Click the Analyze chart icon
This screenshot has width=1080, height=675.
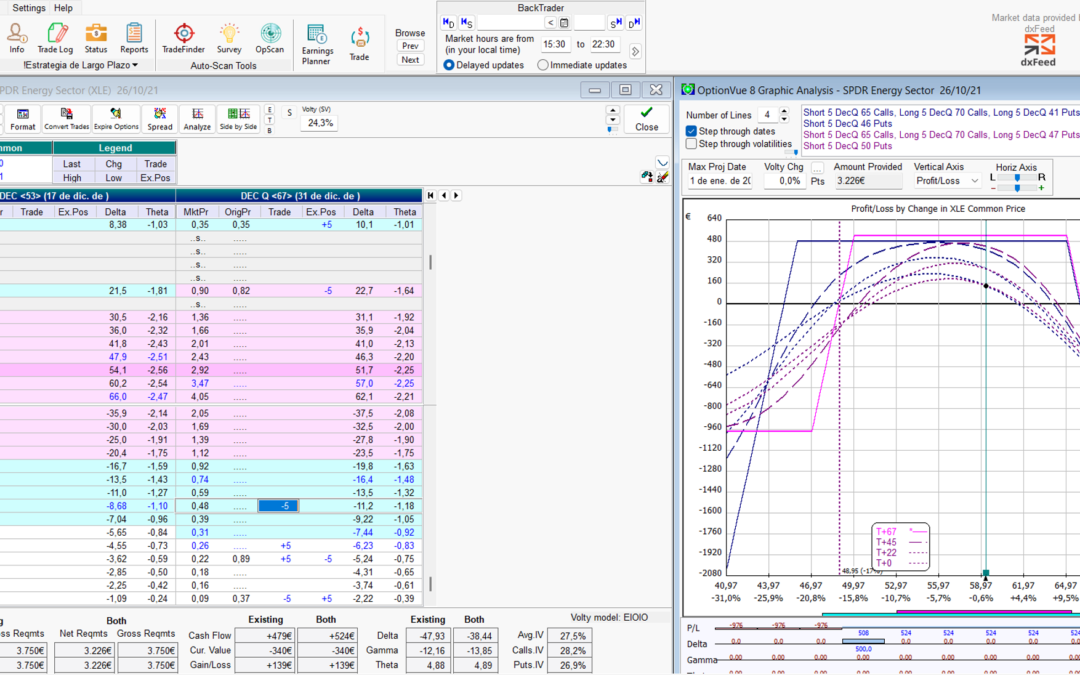[197, 119]
